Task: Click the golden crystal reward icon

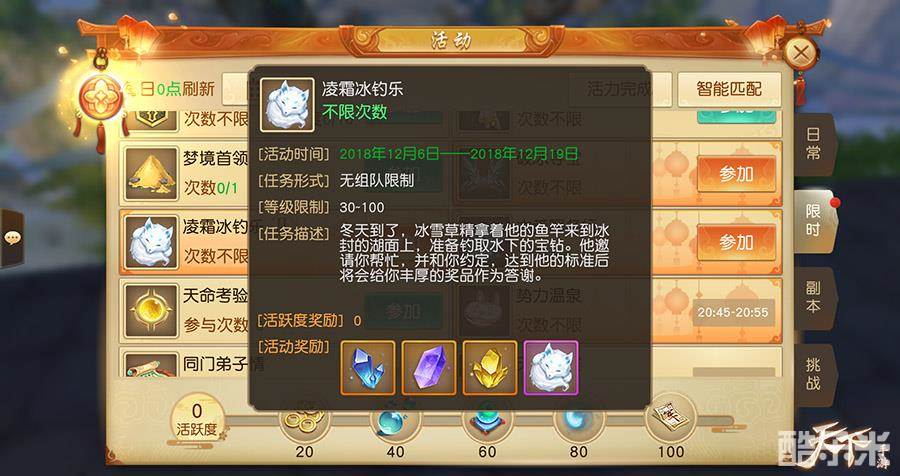Action: [x=490, y=367]
